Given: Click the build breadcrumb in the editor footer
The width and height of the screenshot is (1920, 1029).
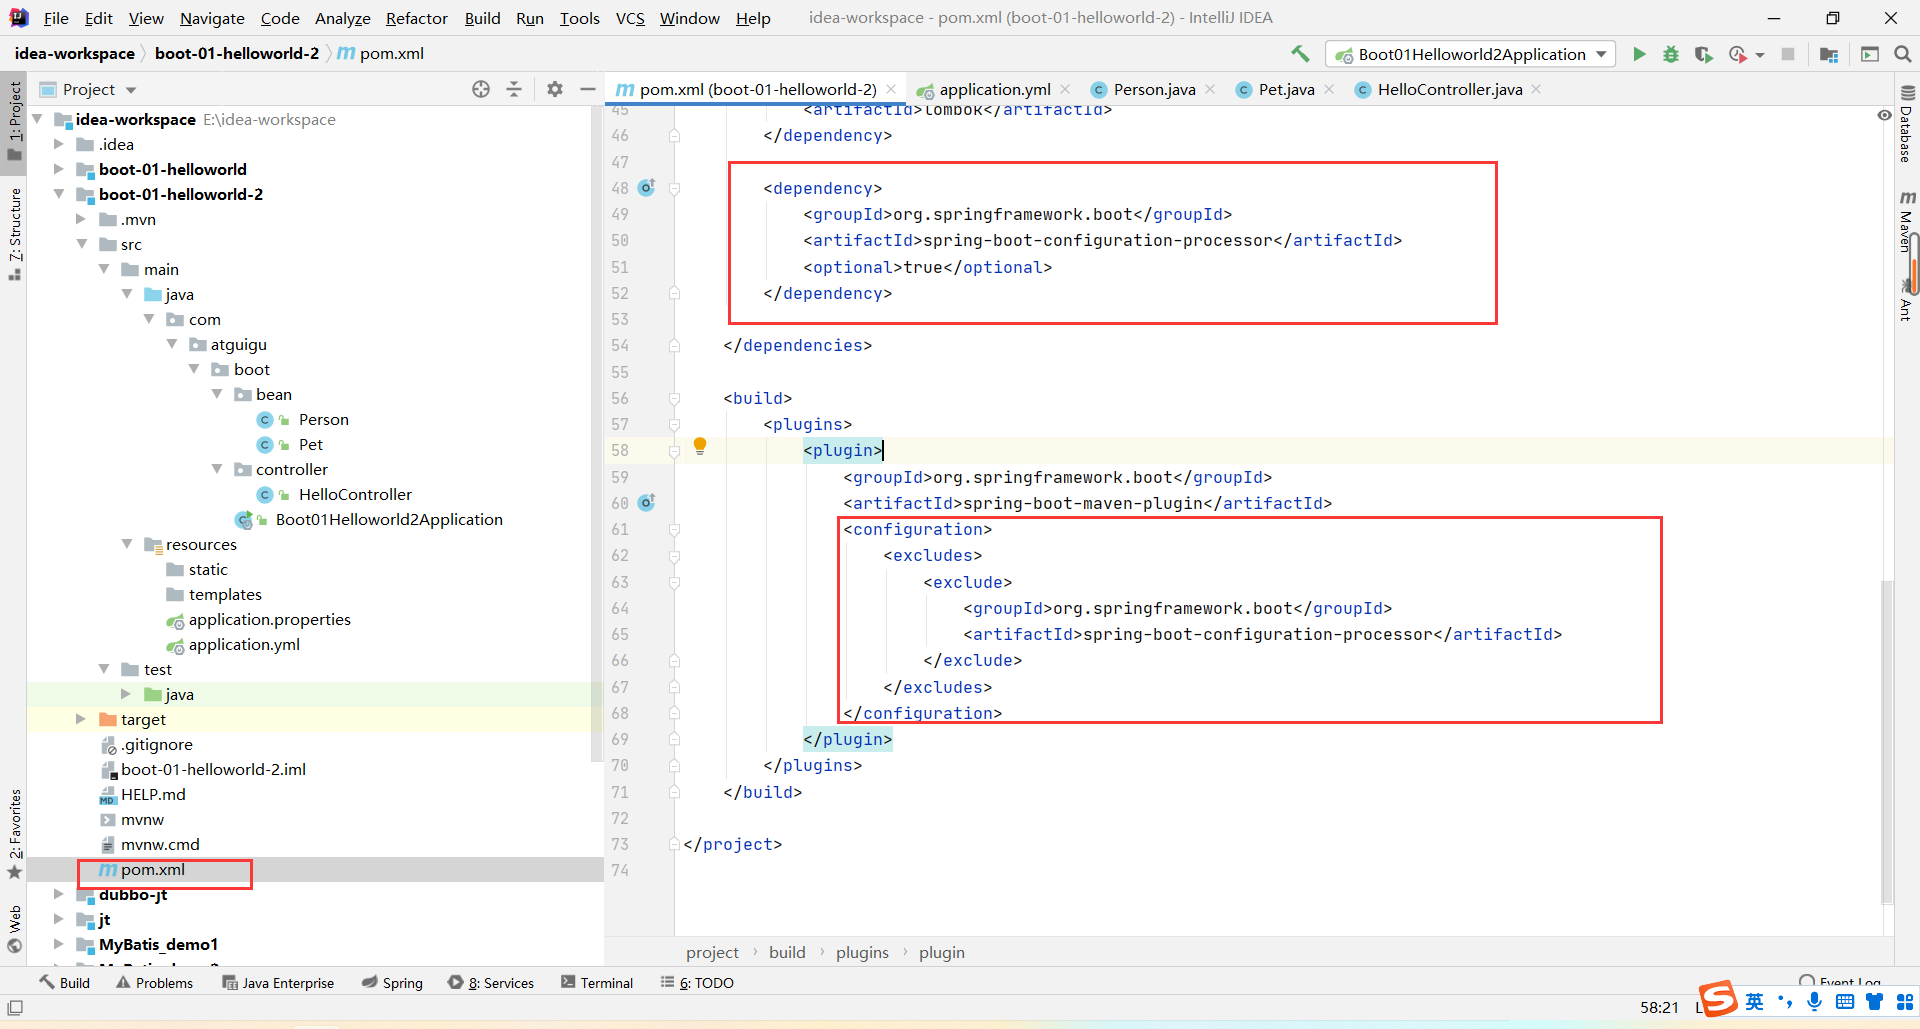Looking at the screenshot, I should point(787,952).
